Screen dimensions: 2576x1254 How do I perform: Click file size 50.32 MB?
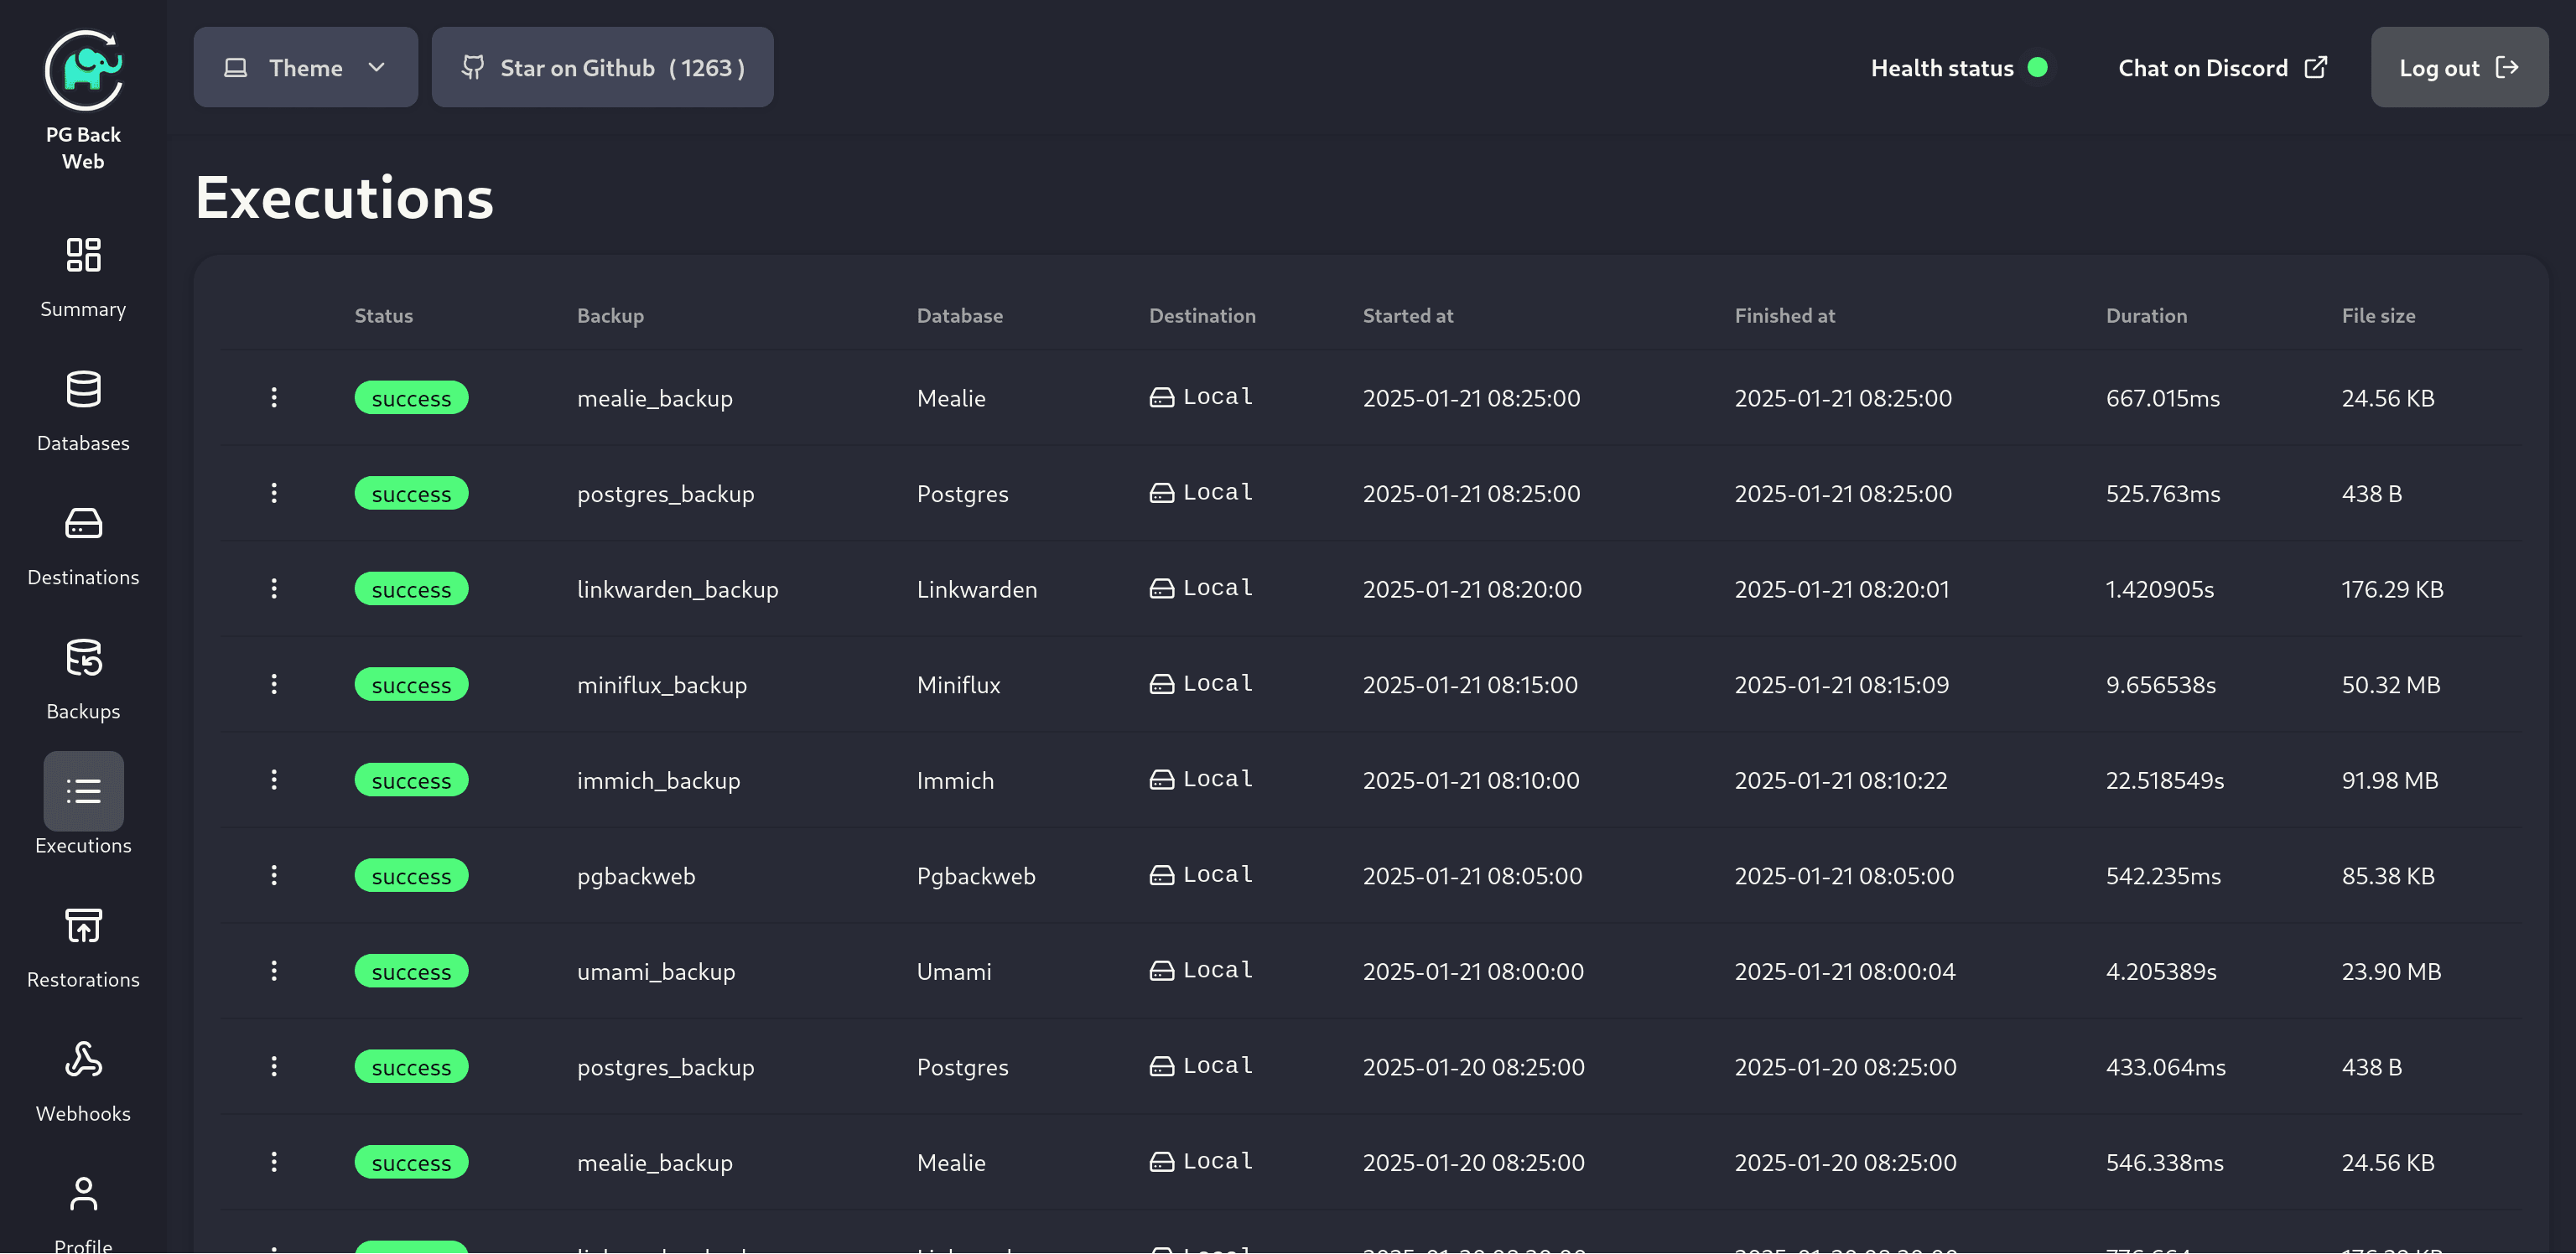click(x=2391, y=685)
